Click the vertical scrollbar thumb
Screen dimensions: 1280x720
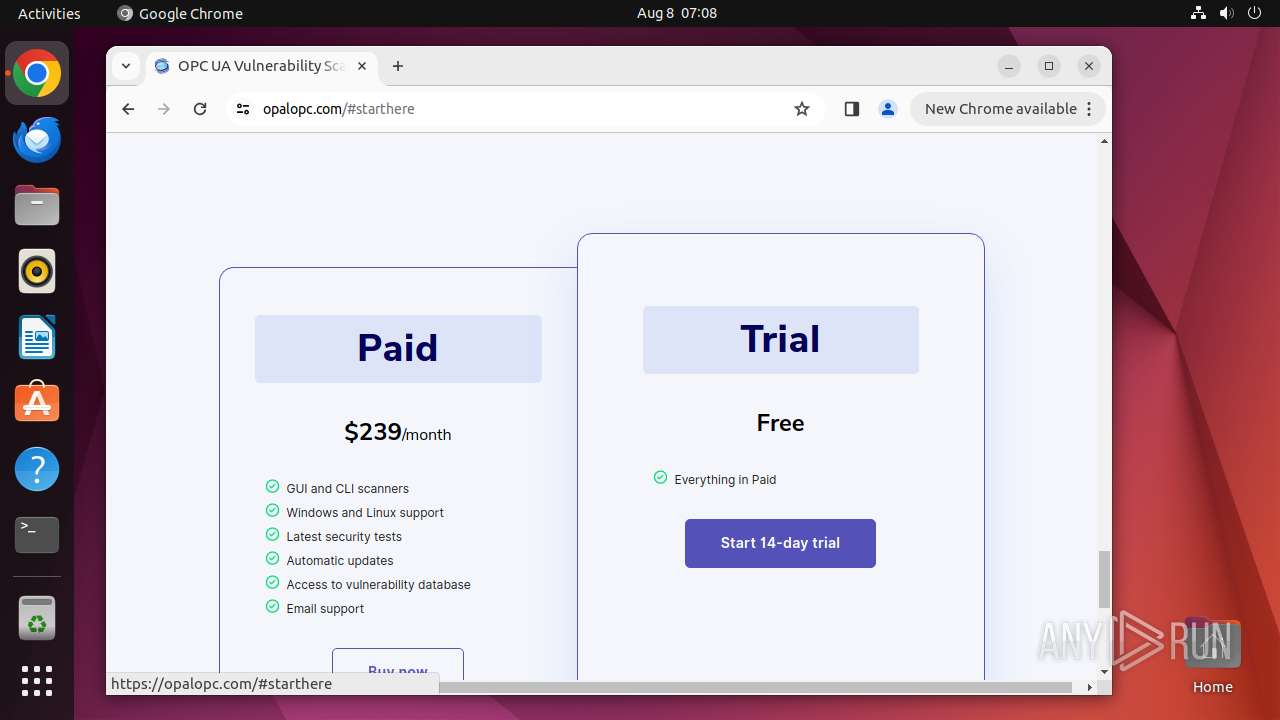1104,578
